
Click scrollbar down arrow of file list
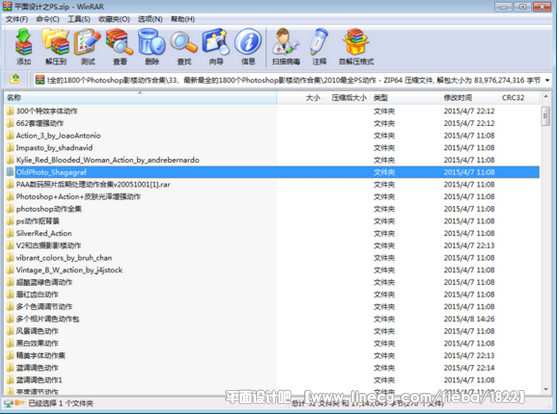click(x=545, y=389)
